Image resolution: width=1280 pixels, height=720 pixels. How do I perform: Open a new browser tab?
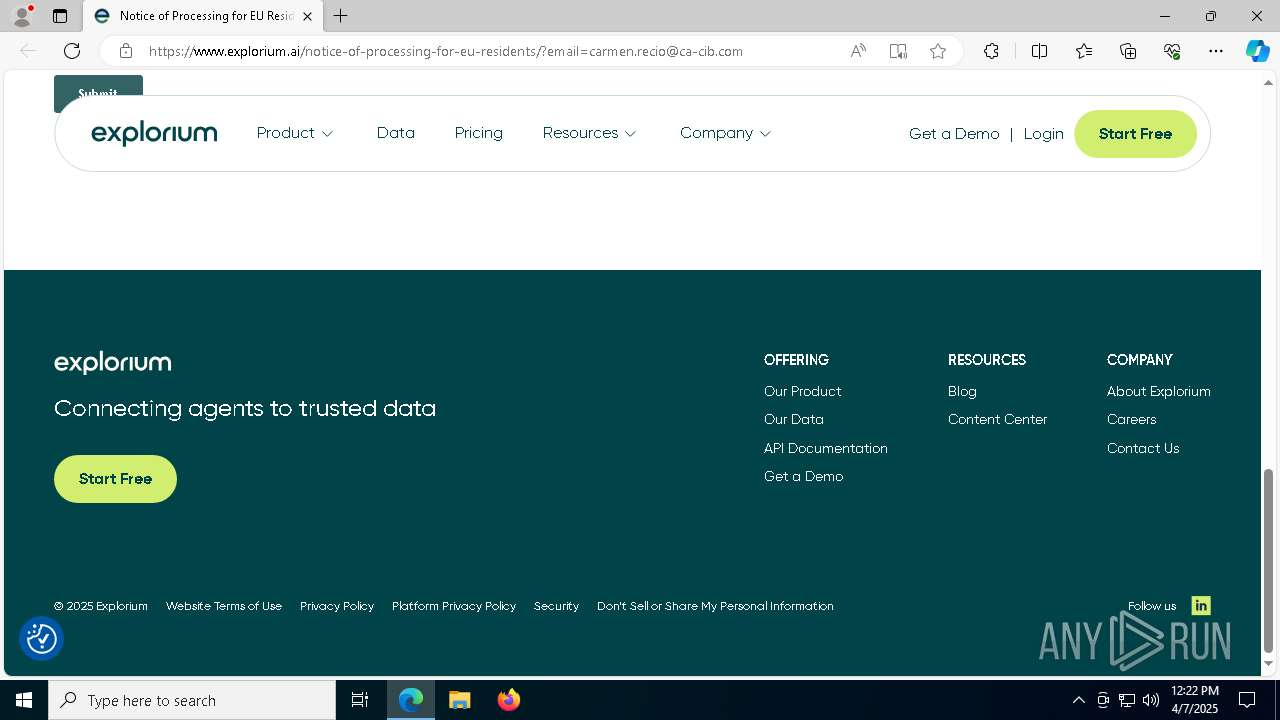tap(341, 16)
